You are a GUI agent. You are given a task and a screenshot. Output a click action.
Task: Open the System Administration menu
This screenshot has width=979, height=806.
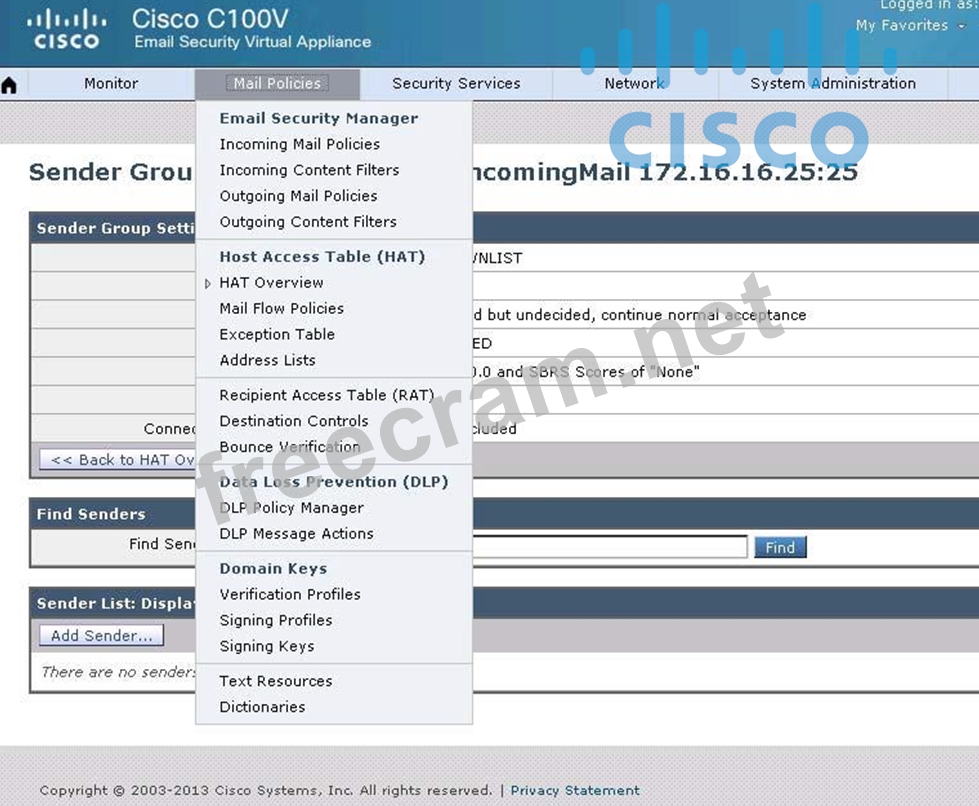pyautogui.click(x=832, y=84)
